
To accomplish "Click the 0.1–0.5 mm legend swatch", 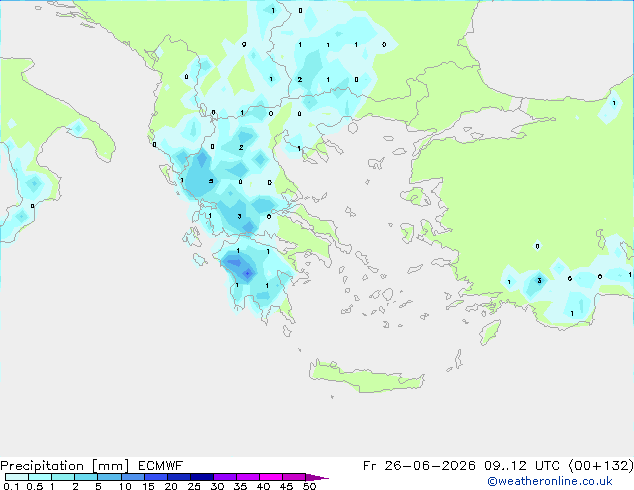I will [x=17, y=477].
